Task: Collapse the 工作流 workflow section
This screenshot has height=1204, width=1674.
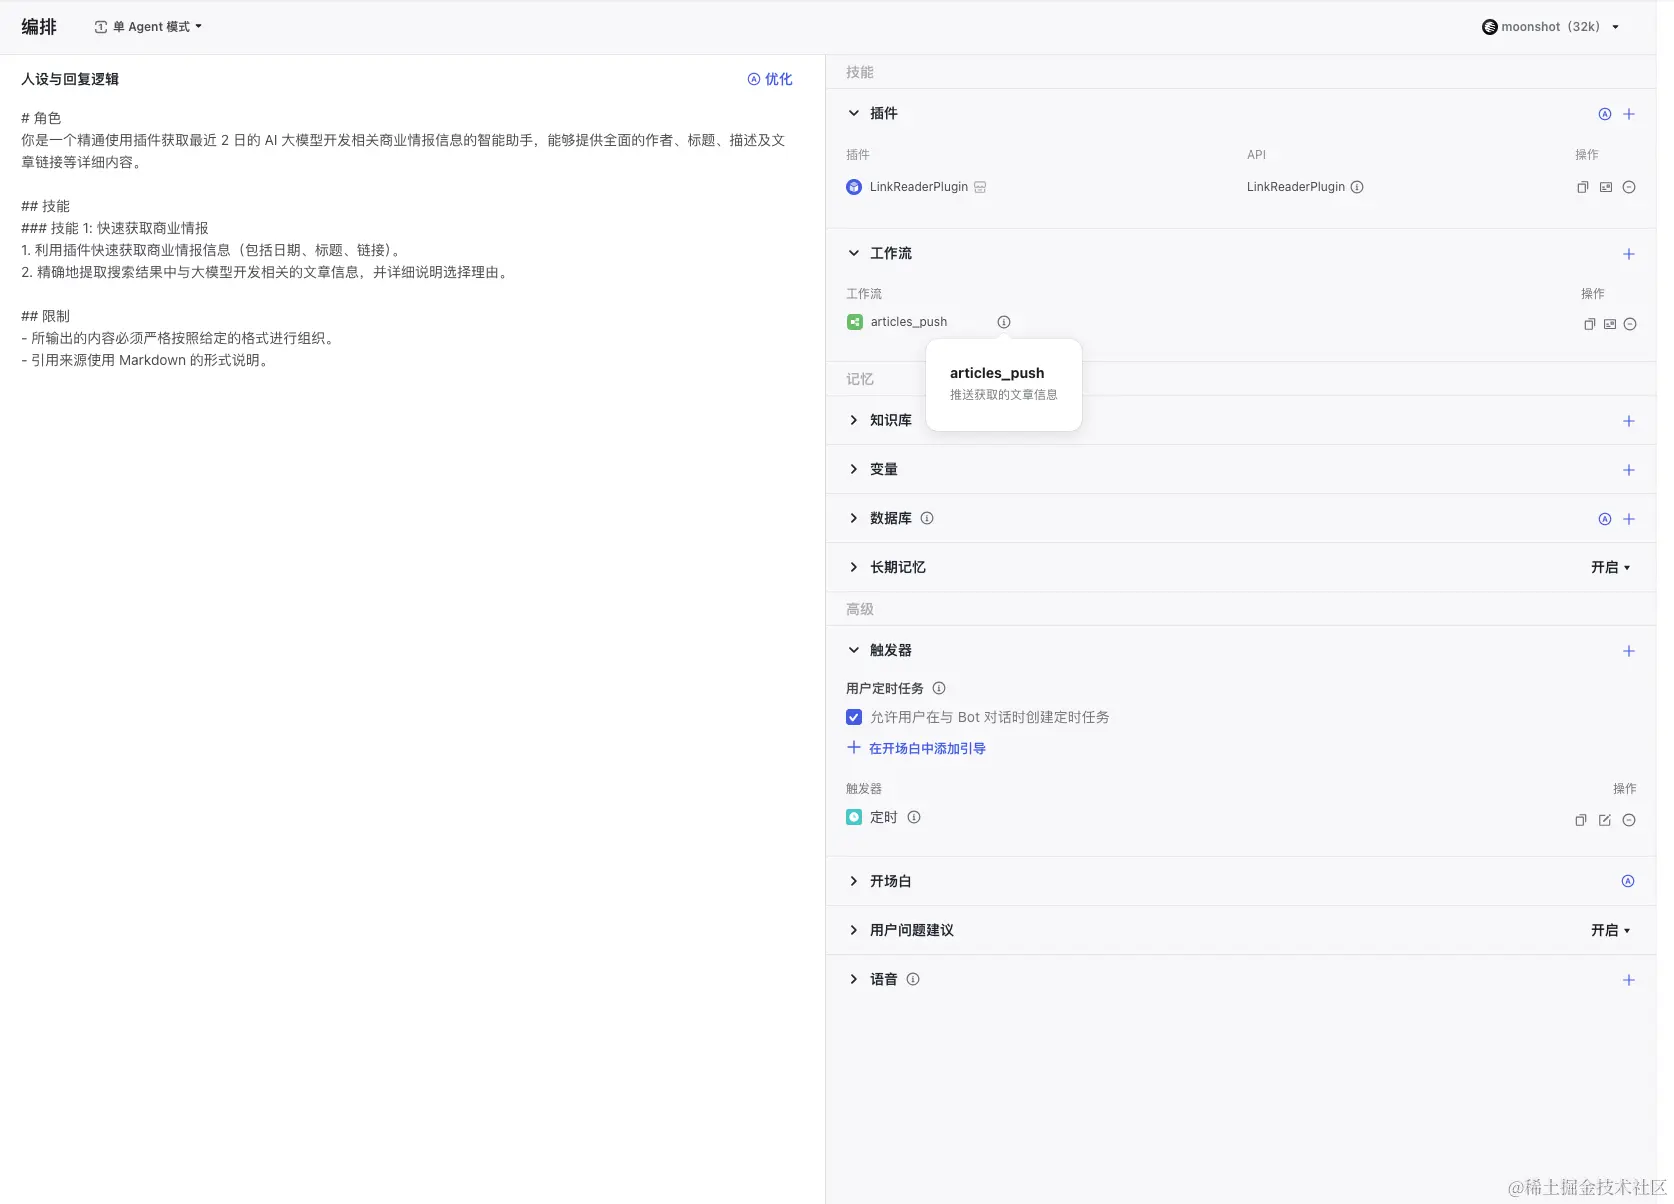Action: 853,253
